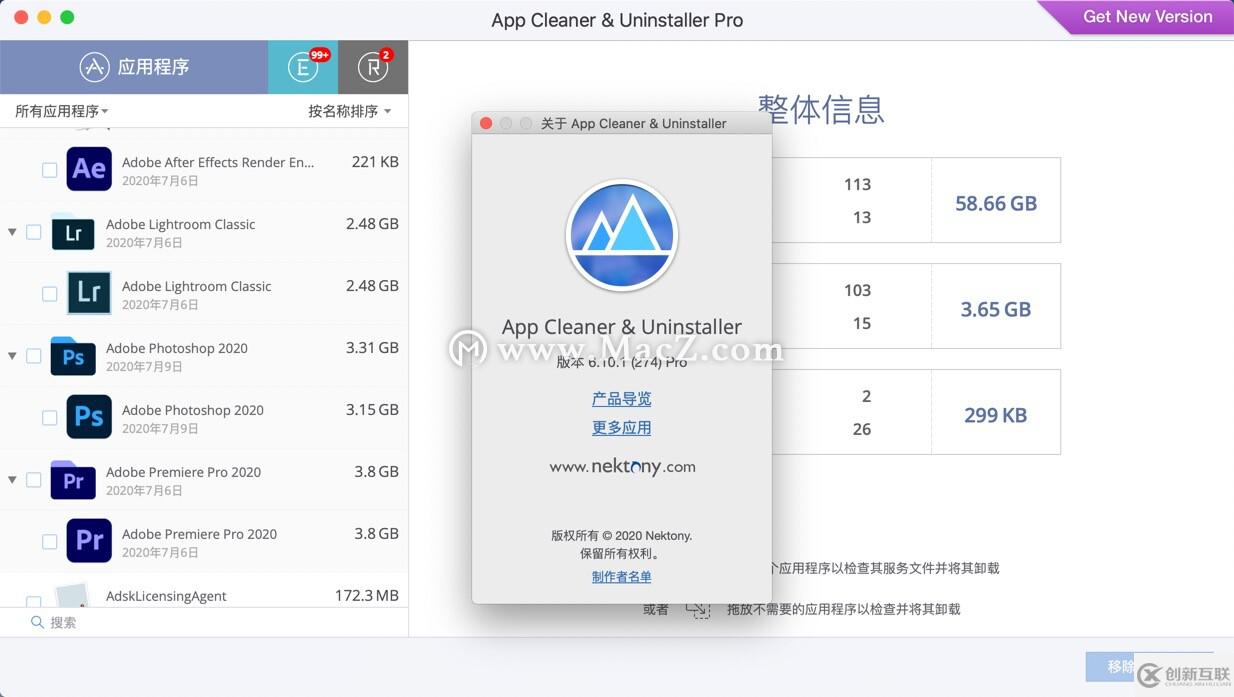Collapse the Adobe Lightroom Classic group
1234x697 pixels.
click(x=12, y=232)
